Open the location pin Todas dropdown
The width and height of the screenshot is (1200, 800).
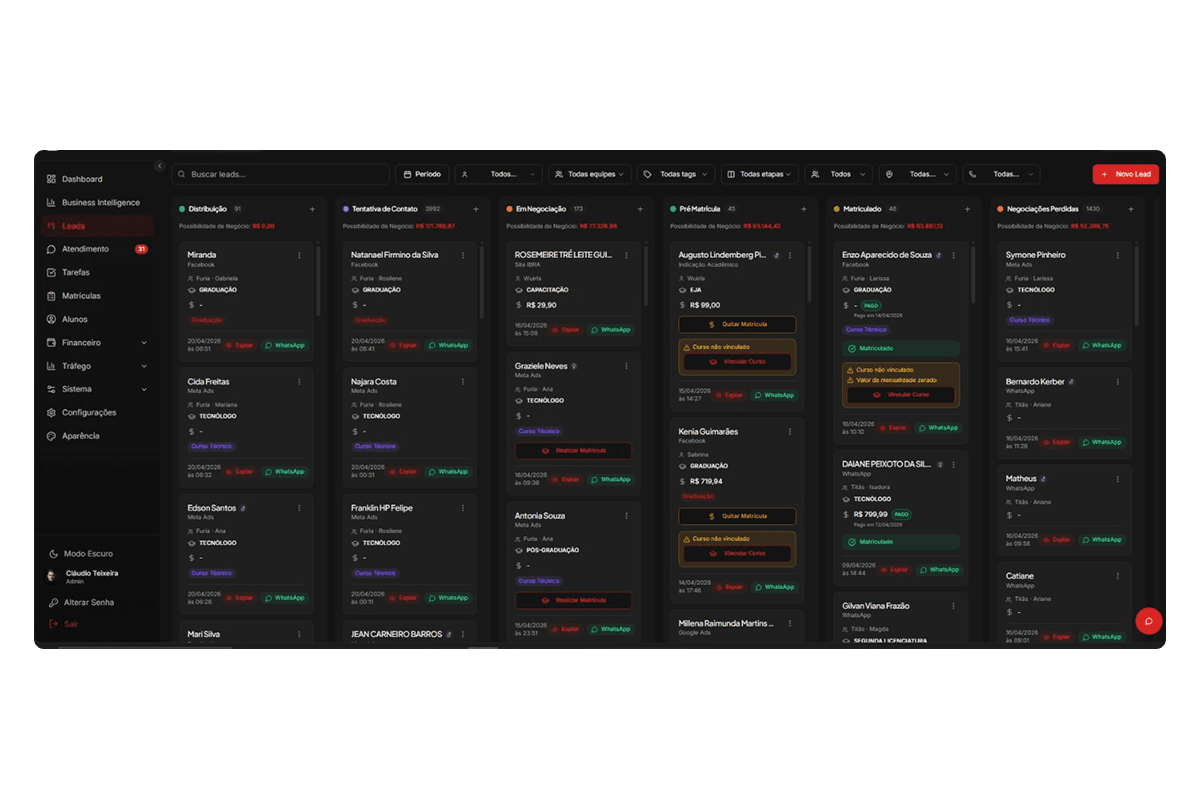click(917, 174)
